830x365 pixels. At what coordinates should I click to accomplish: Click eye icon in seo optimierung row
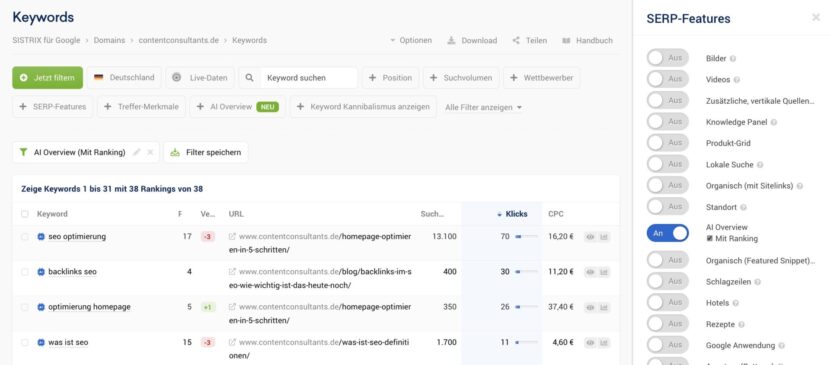click(590, 237)
